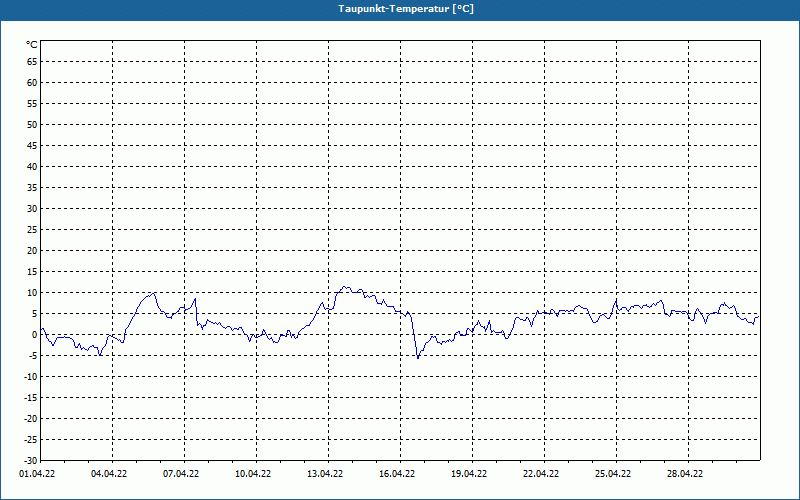This screenshot has height=500, width=800.
Task: Click the 20 y-axis label
Action: [32, 251]
